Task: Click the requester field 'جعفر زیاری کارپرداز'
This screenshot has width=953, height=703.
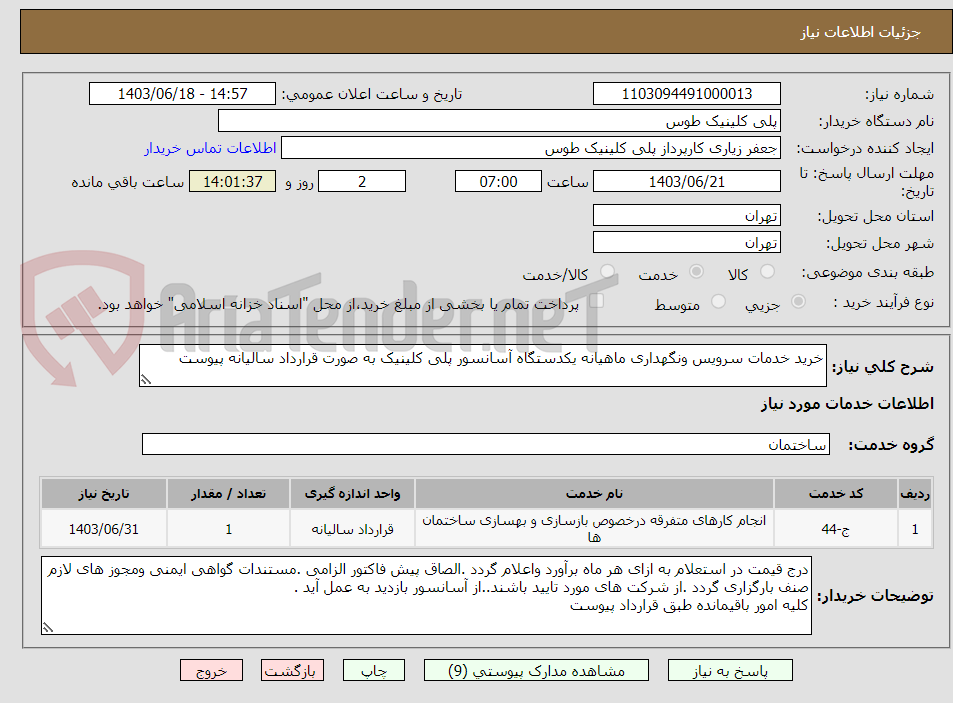Action: (531, 148)
